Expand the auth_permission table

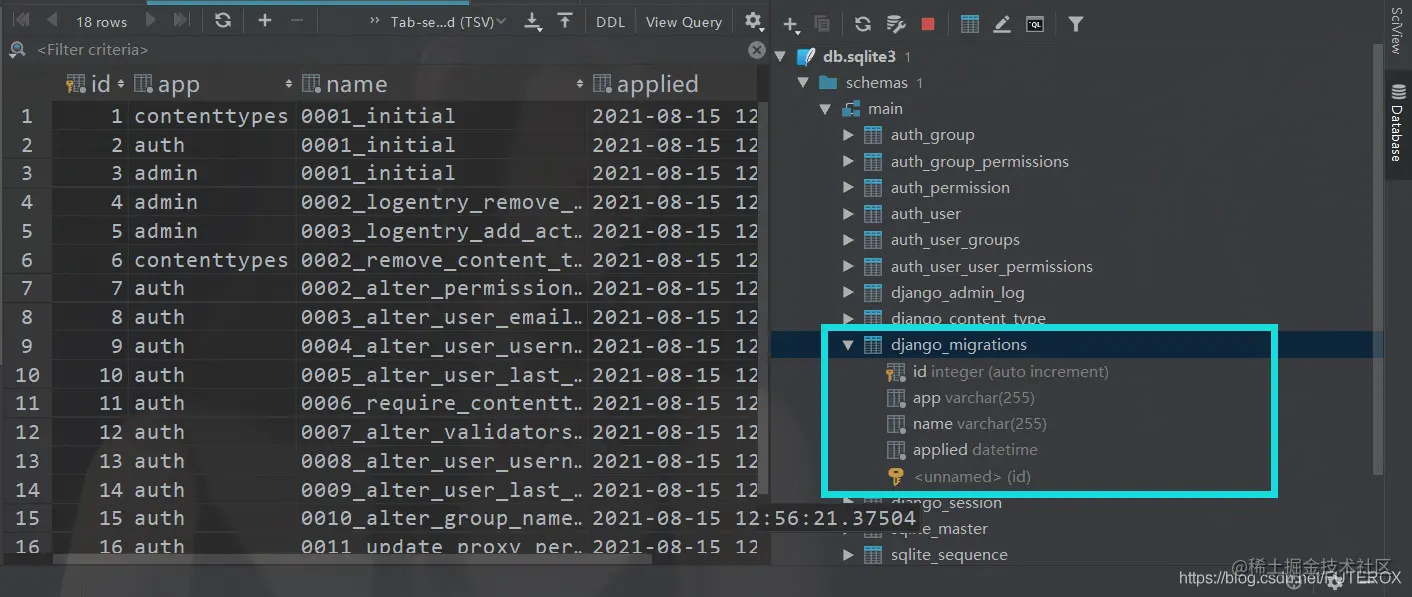coord(849,187)
